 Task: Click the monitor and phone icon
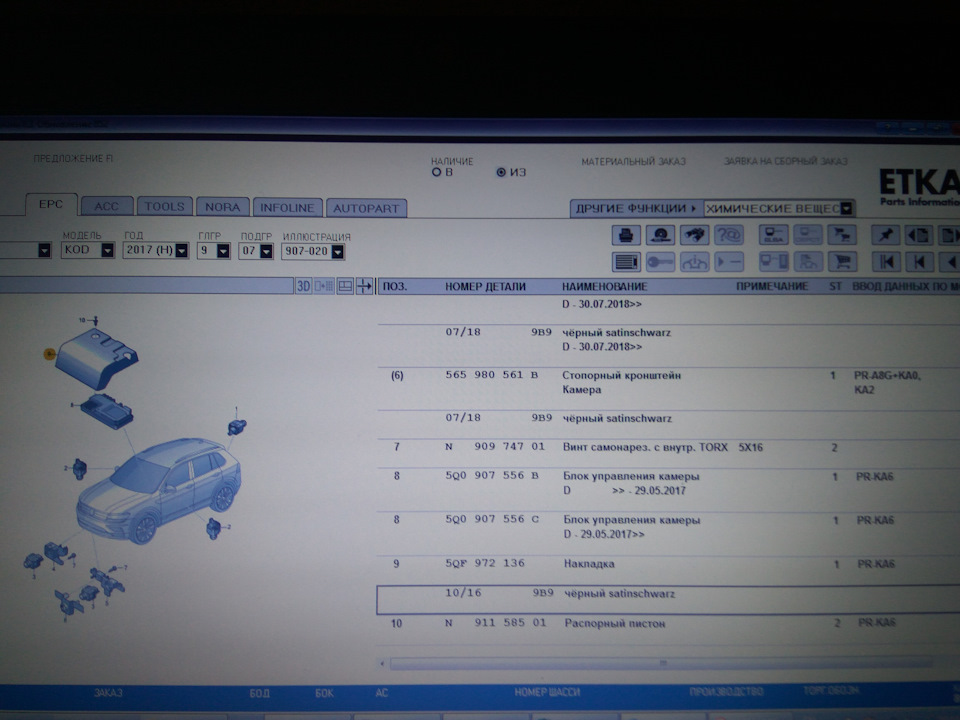click(x=773, y=262)
